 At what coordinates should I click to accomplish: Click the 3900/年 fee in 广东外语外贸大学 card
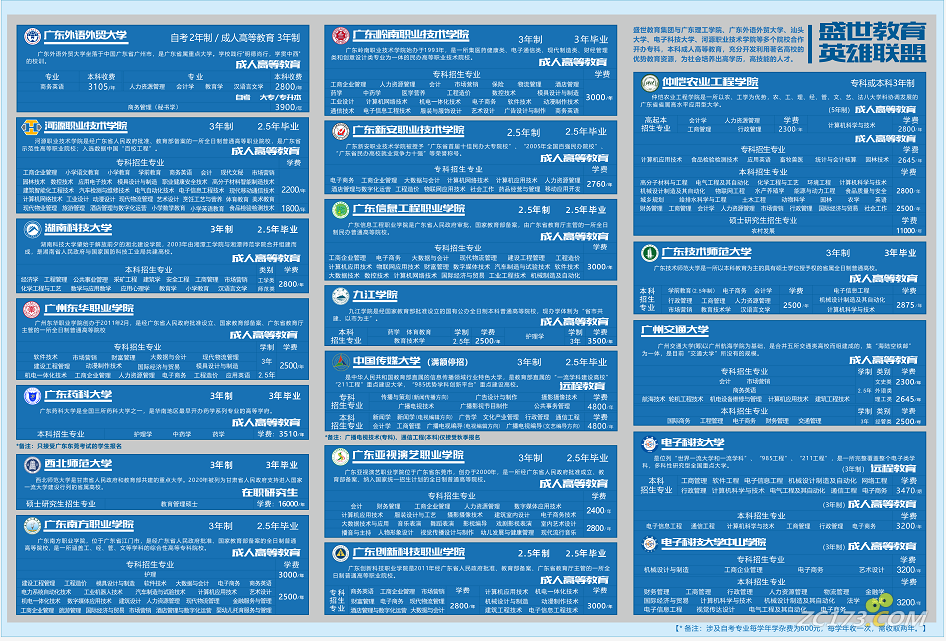click(288, 107)
